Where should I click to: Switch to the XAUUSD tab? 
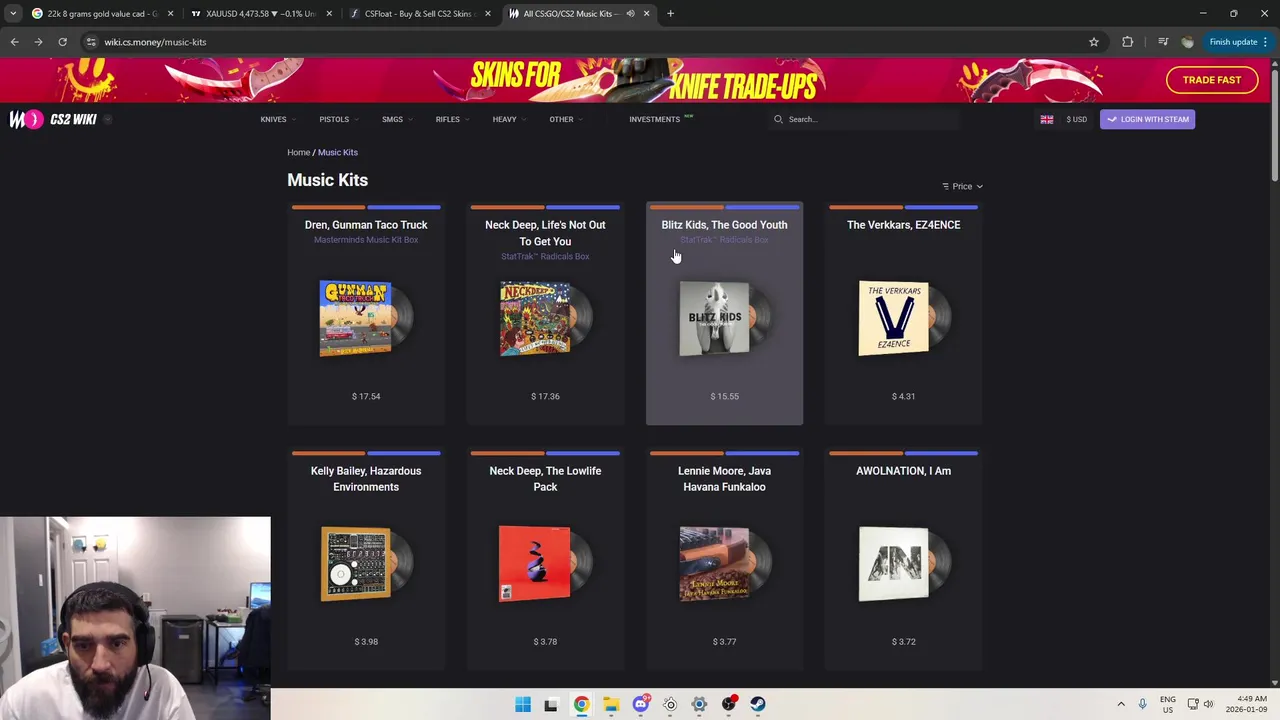[x=256, y=14]
